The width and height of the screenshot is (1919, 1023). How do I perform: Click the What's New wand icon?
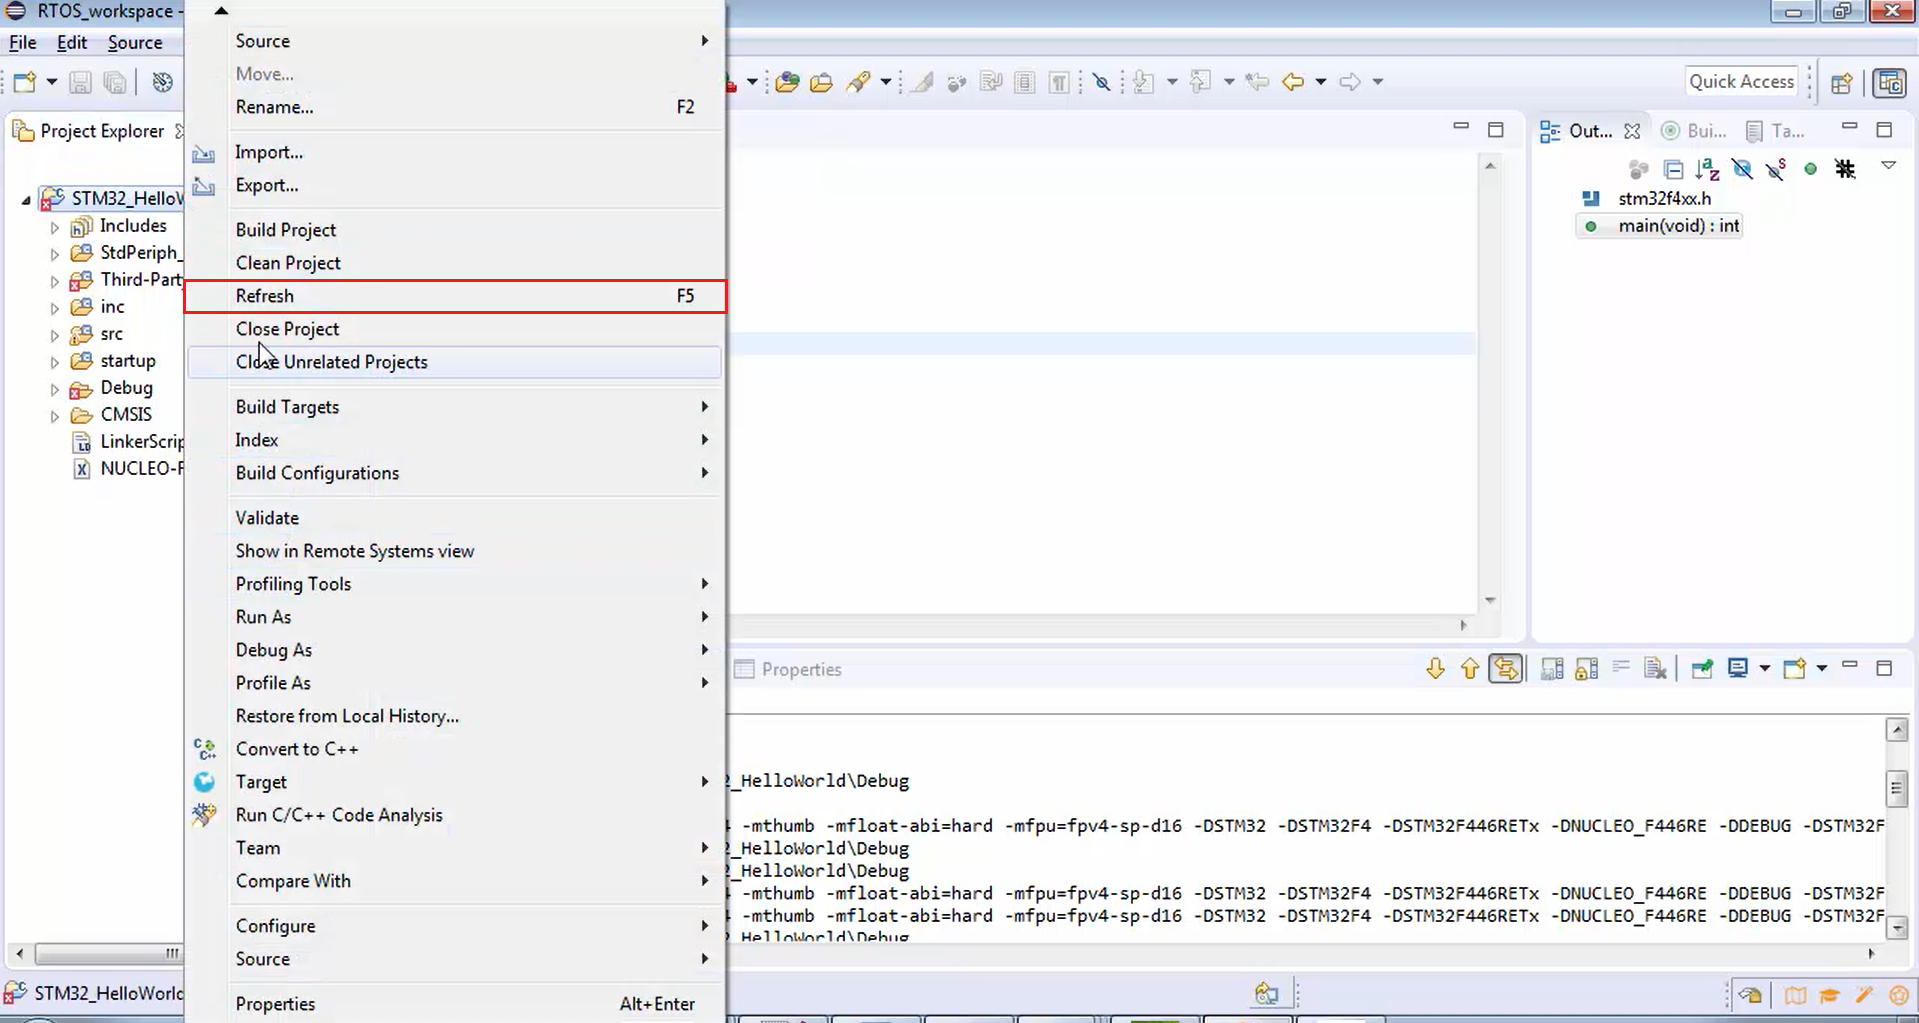[x=1864, y=995]
